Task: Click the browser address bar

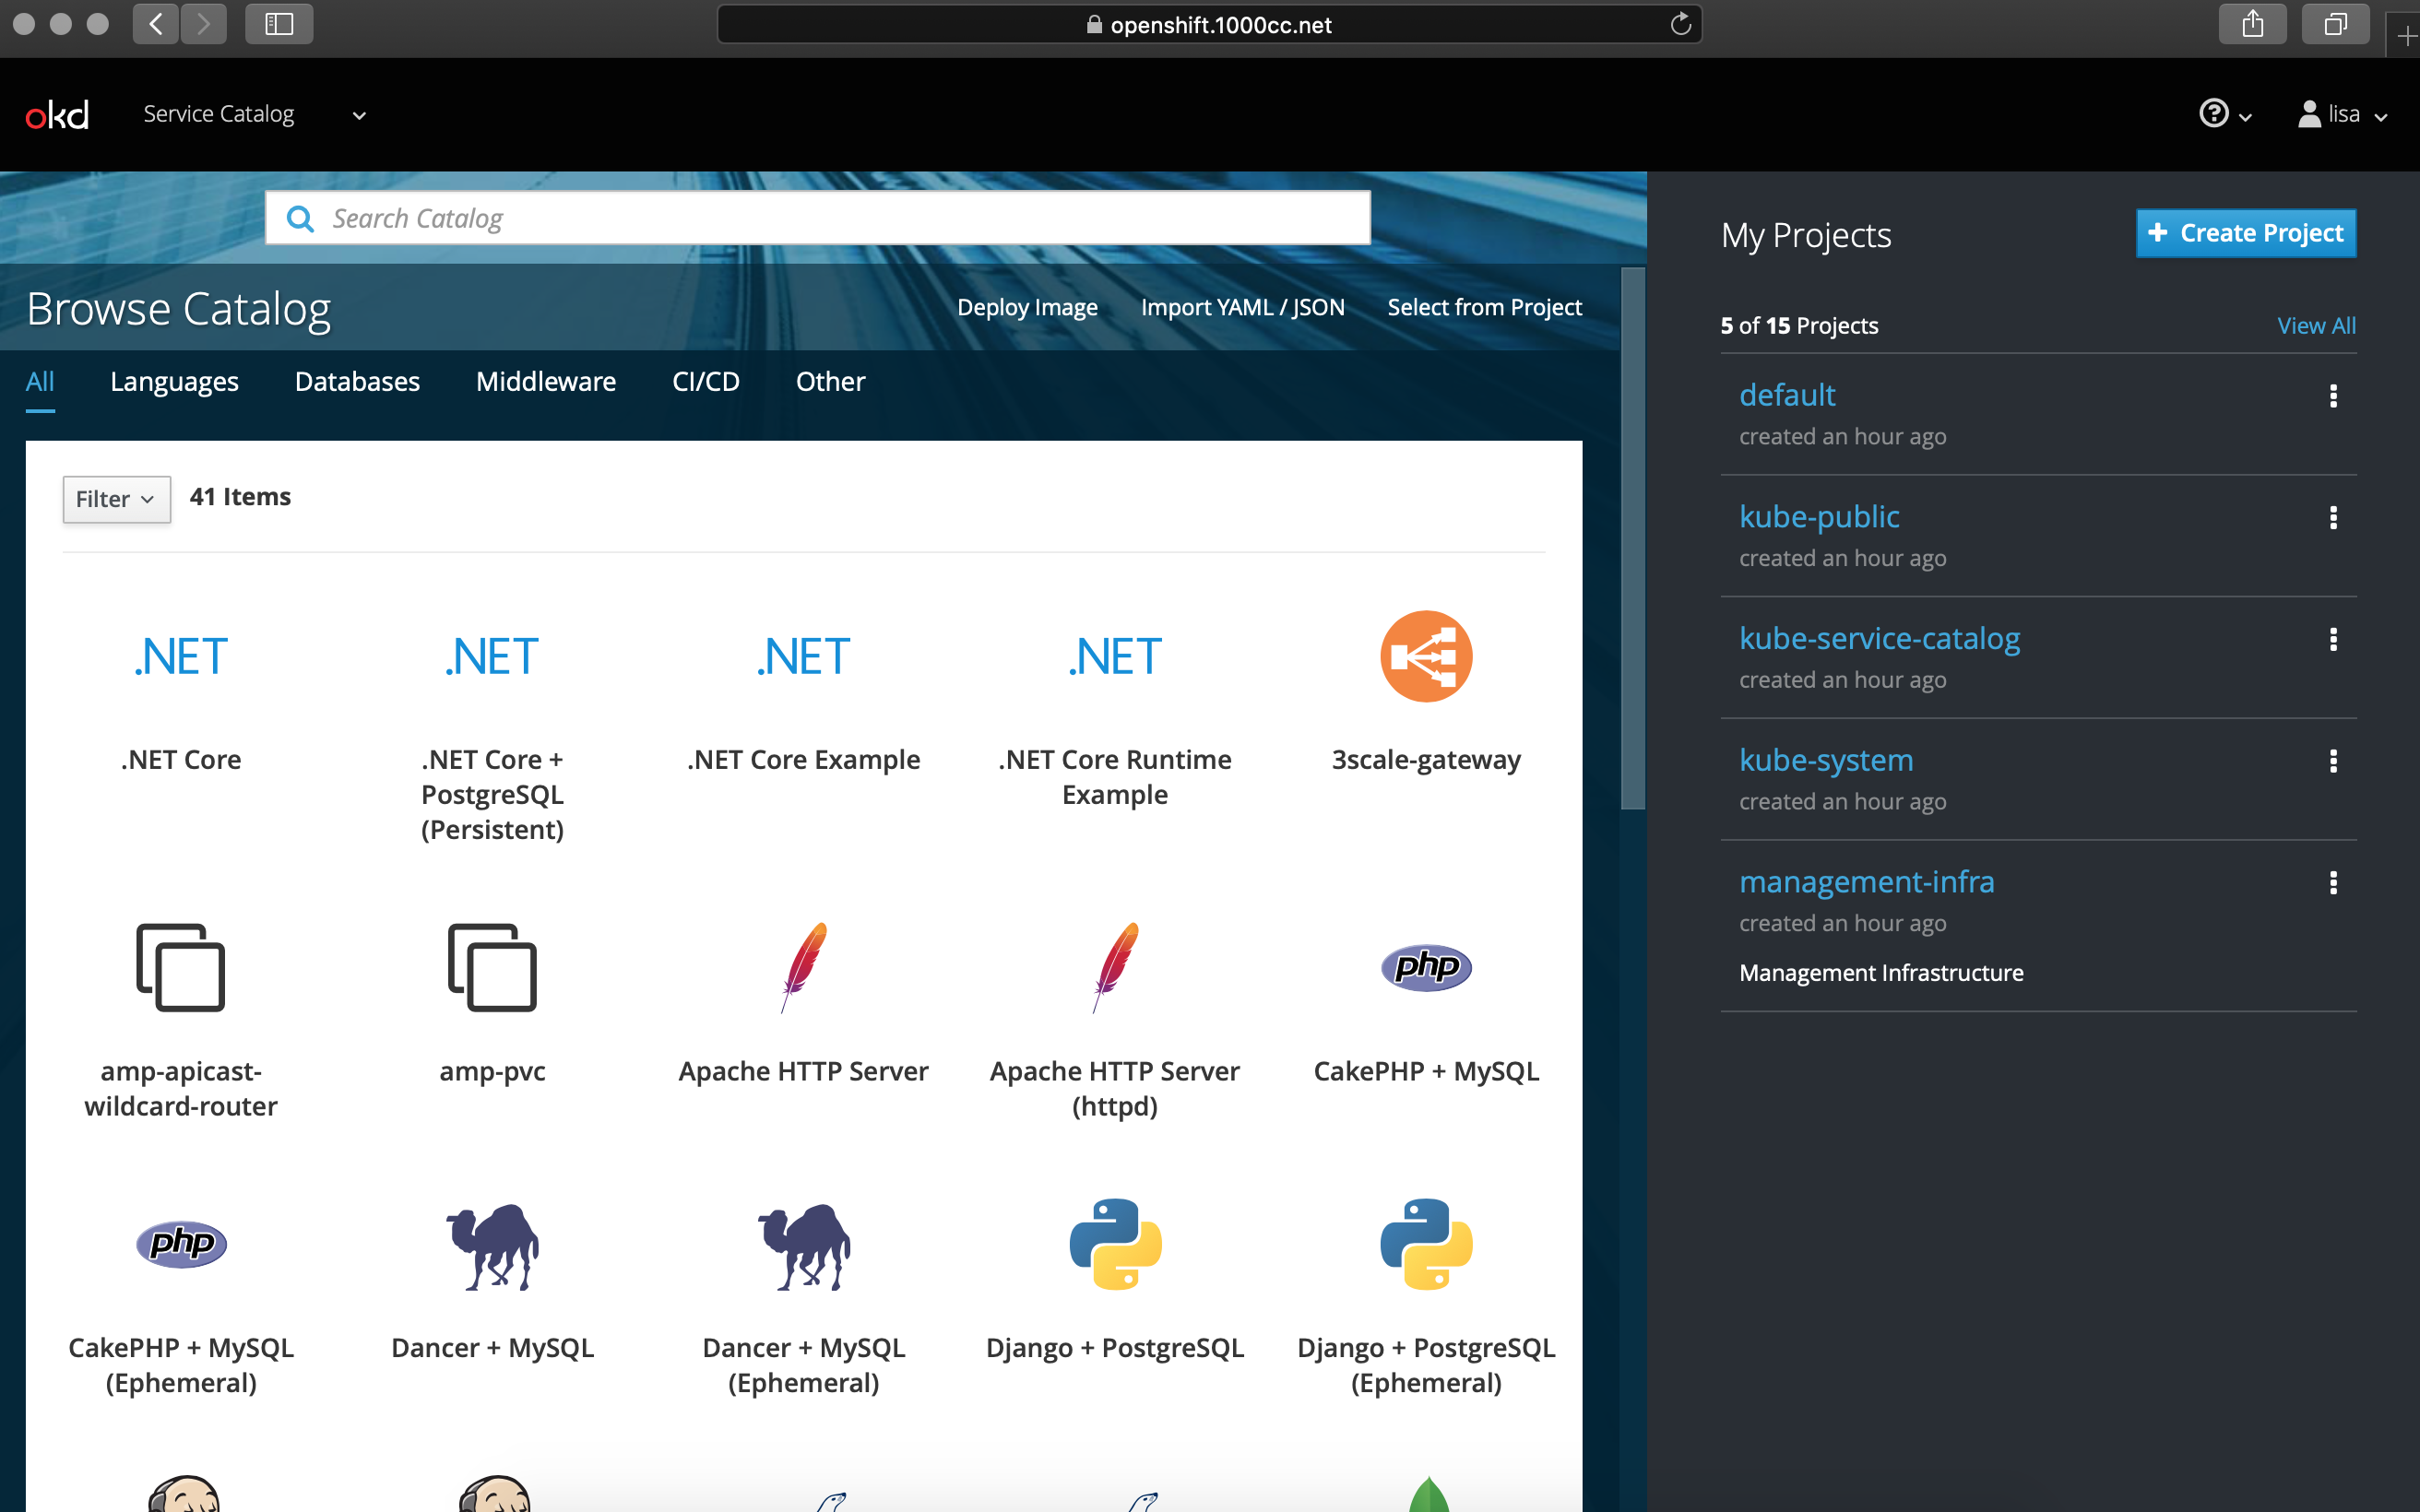Action: (x=1209, y=24)
